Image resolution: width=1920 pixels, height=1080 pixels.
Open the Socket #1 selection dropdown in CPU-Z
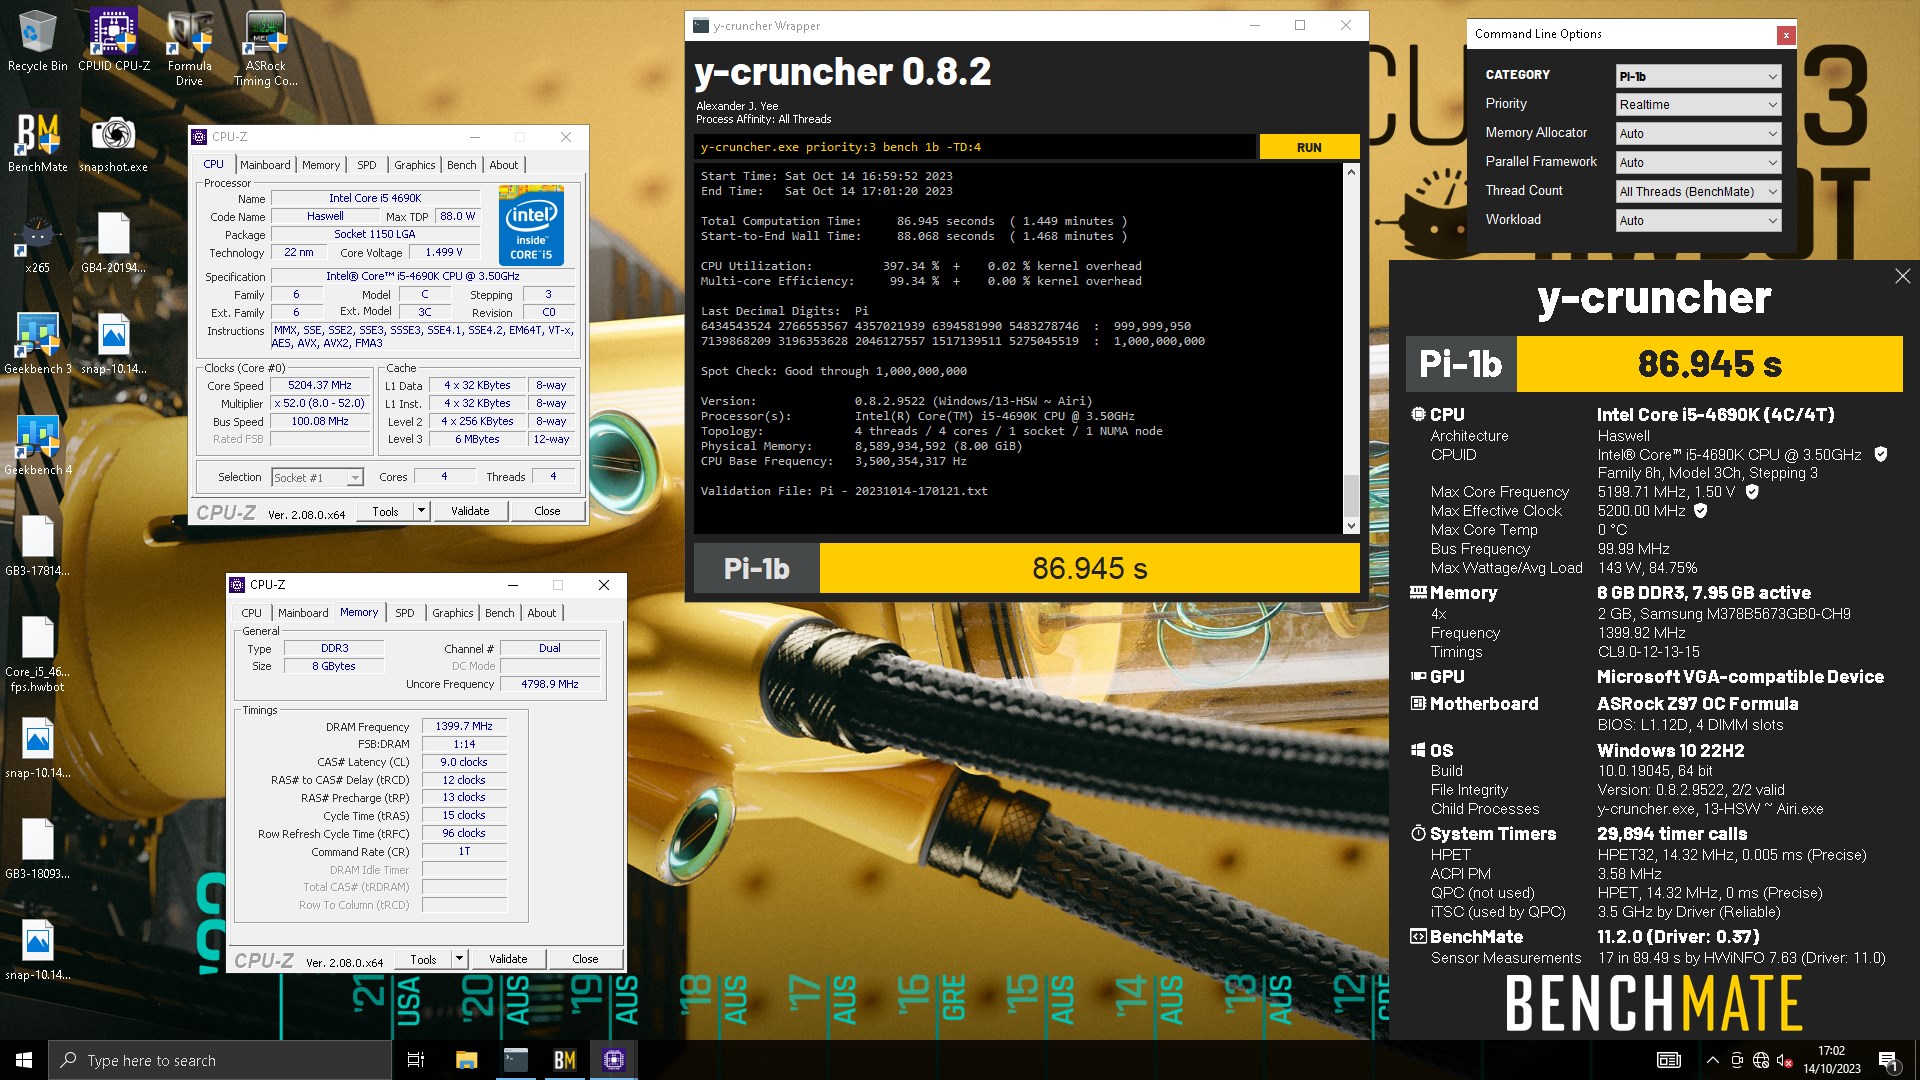[317, 478]
